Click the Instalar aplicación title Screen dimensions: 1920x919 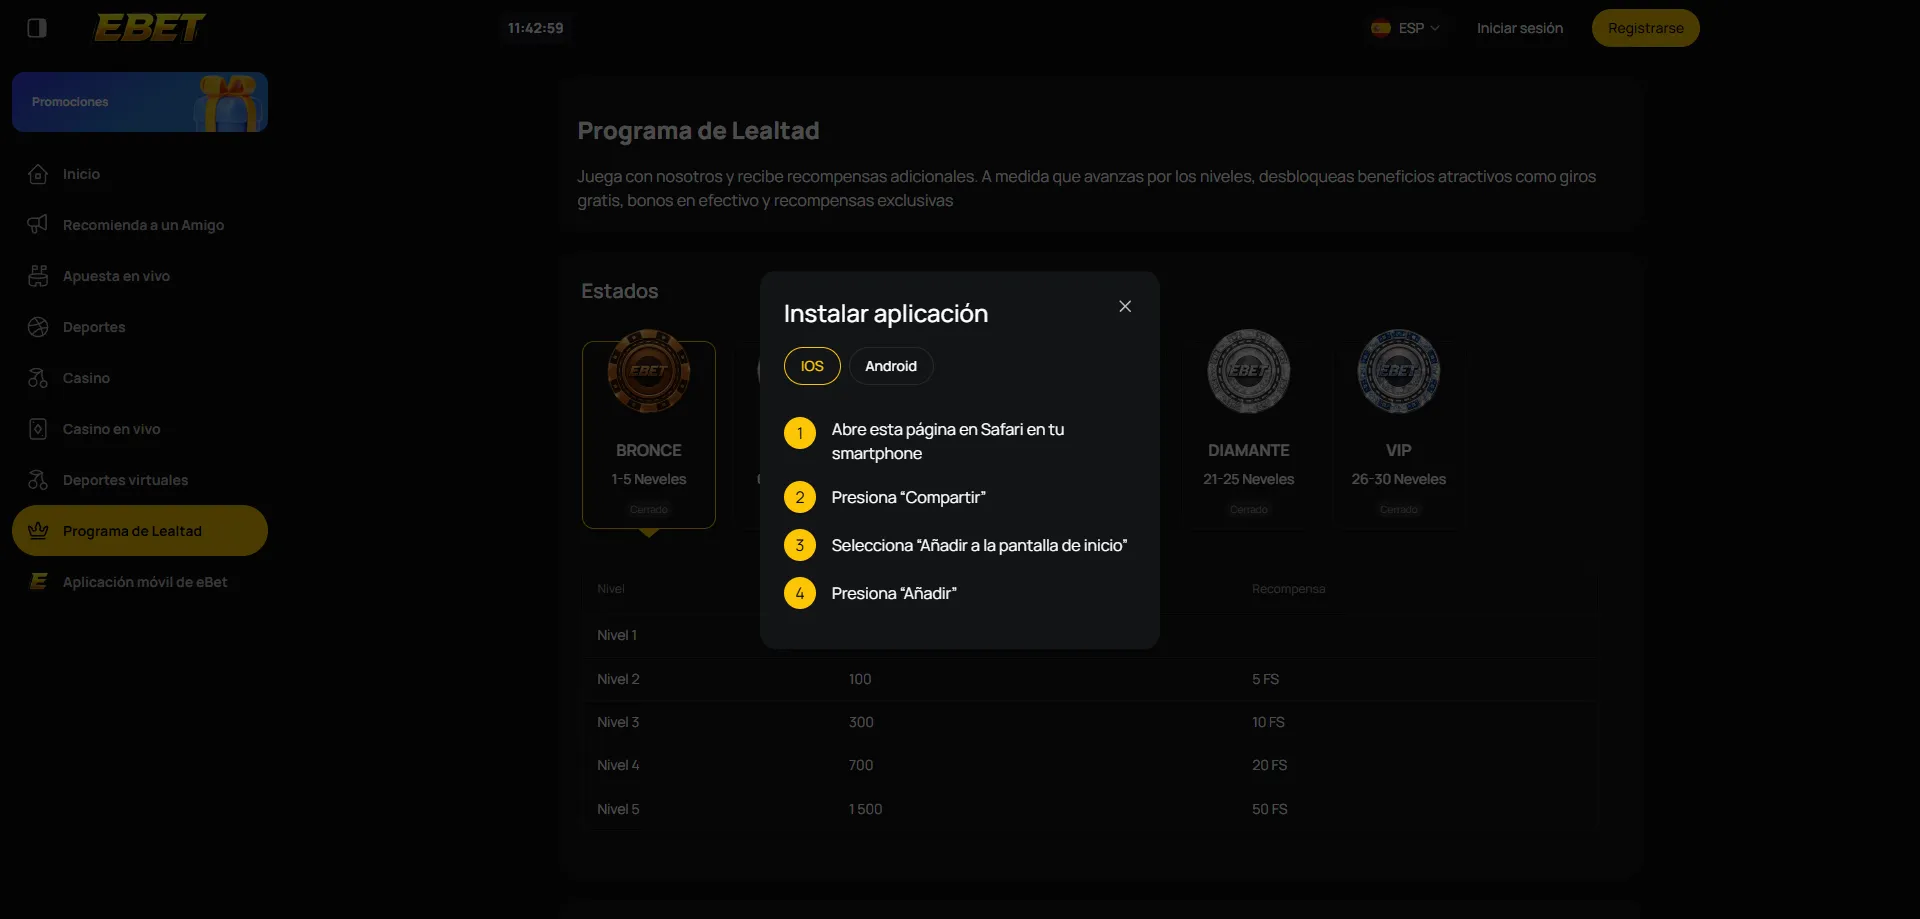point(886,314)
